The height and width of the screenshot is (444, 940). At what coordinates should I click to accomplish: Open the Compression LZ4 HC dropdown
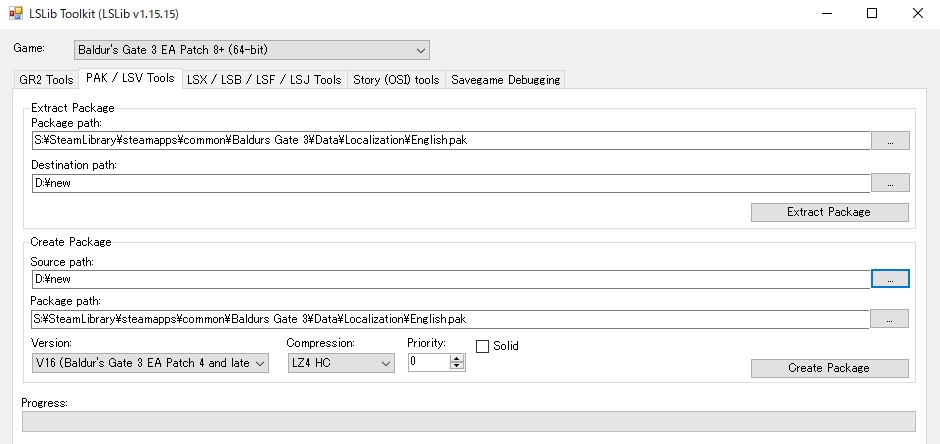tap(341, 363)
